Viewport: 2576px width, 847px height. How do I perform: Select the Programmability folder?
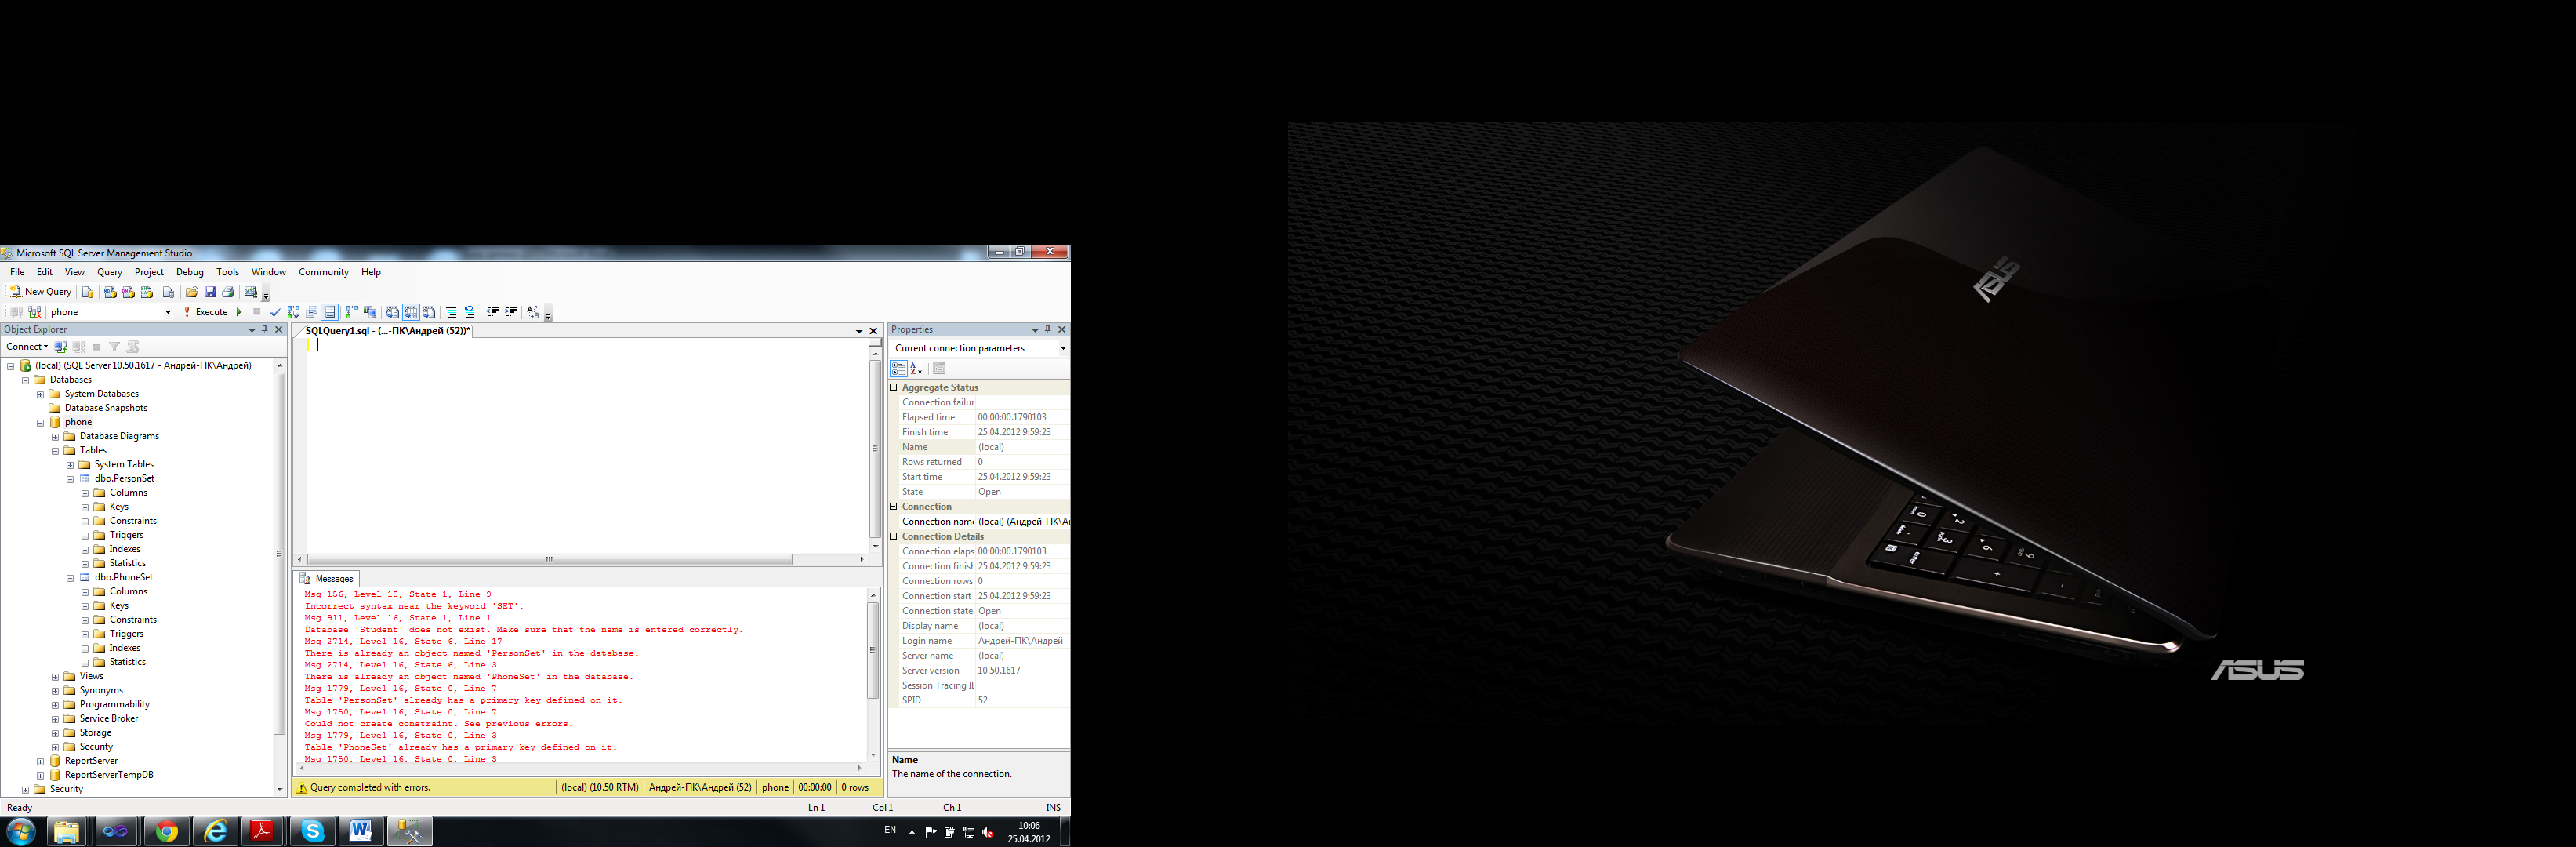tap(115, 705)
